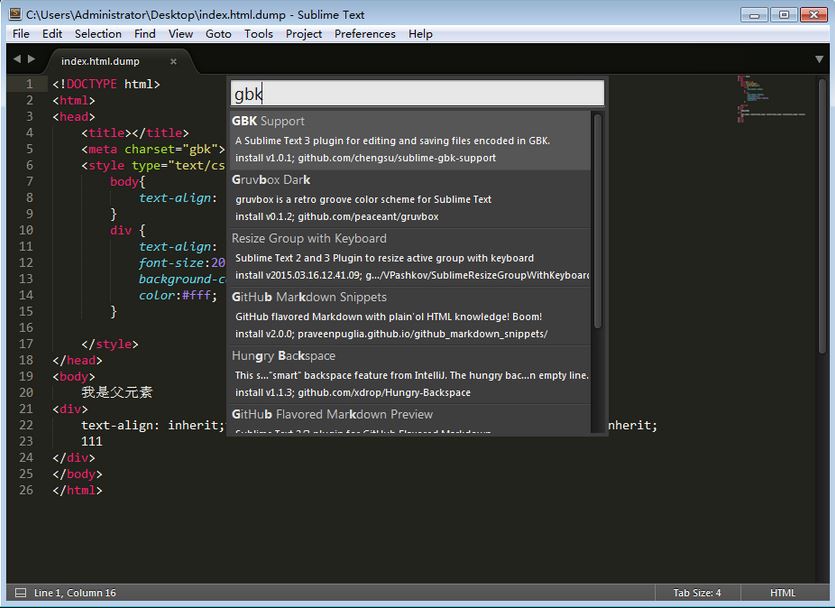The image size is (835, 608).
Task: Select Resize Group with Keyboard package
Action: point(410,257)
